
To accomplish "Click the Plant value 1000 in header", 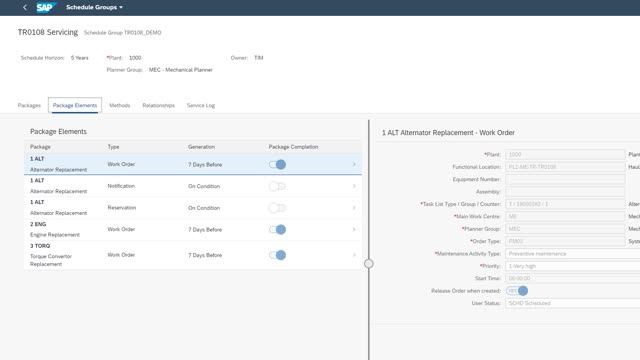I will [x=135, y=58].
